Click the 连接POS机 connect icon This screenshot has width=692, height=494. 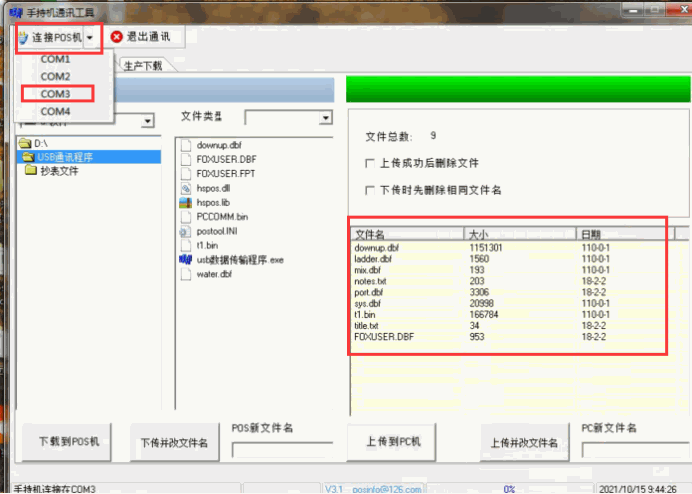coord(23,37)
